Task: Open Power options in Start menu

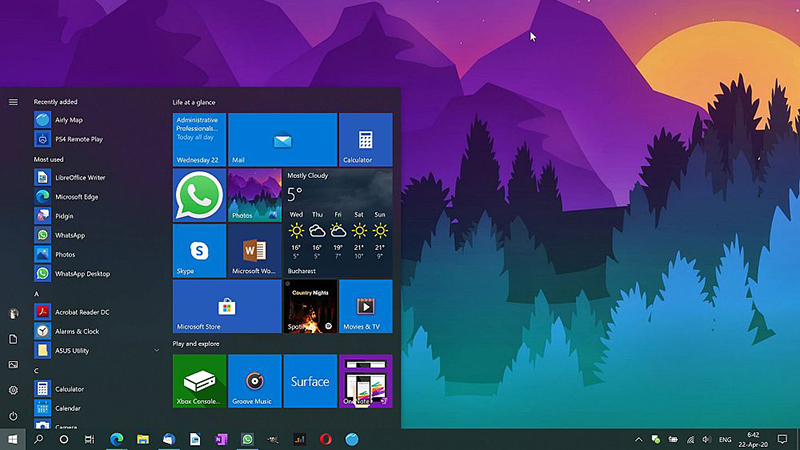Action: pyautogui.click(x=13, y=416)
